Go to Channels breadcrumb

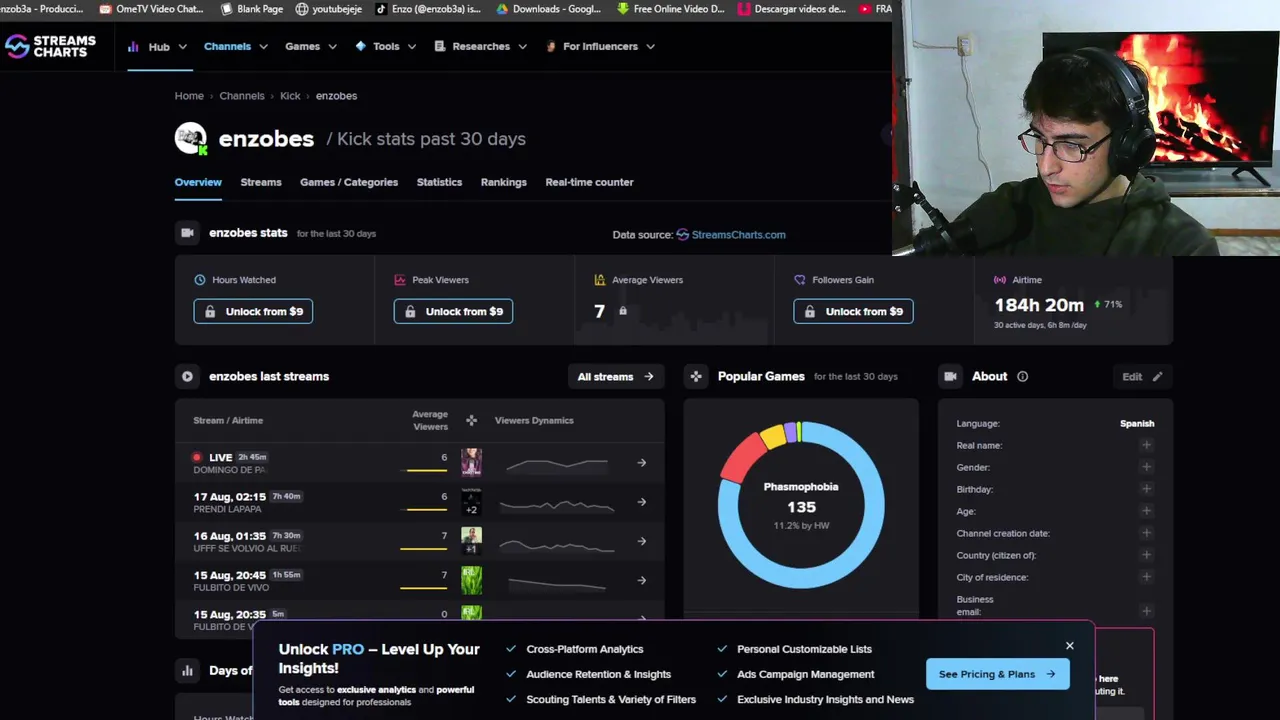(242, 96)
